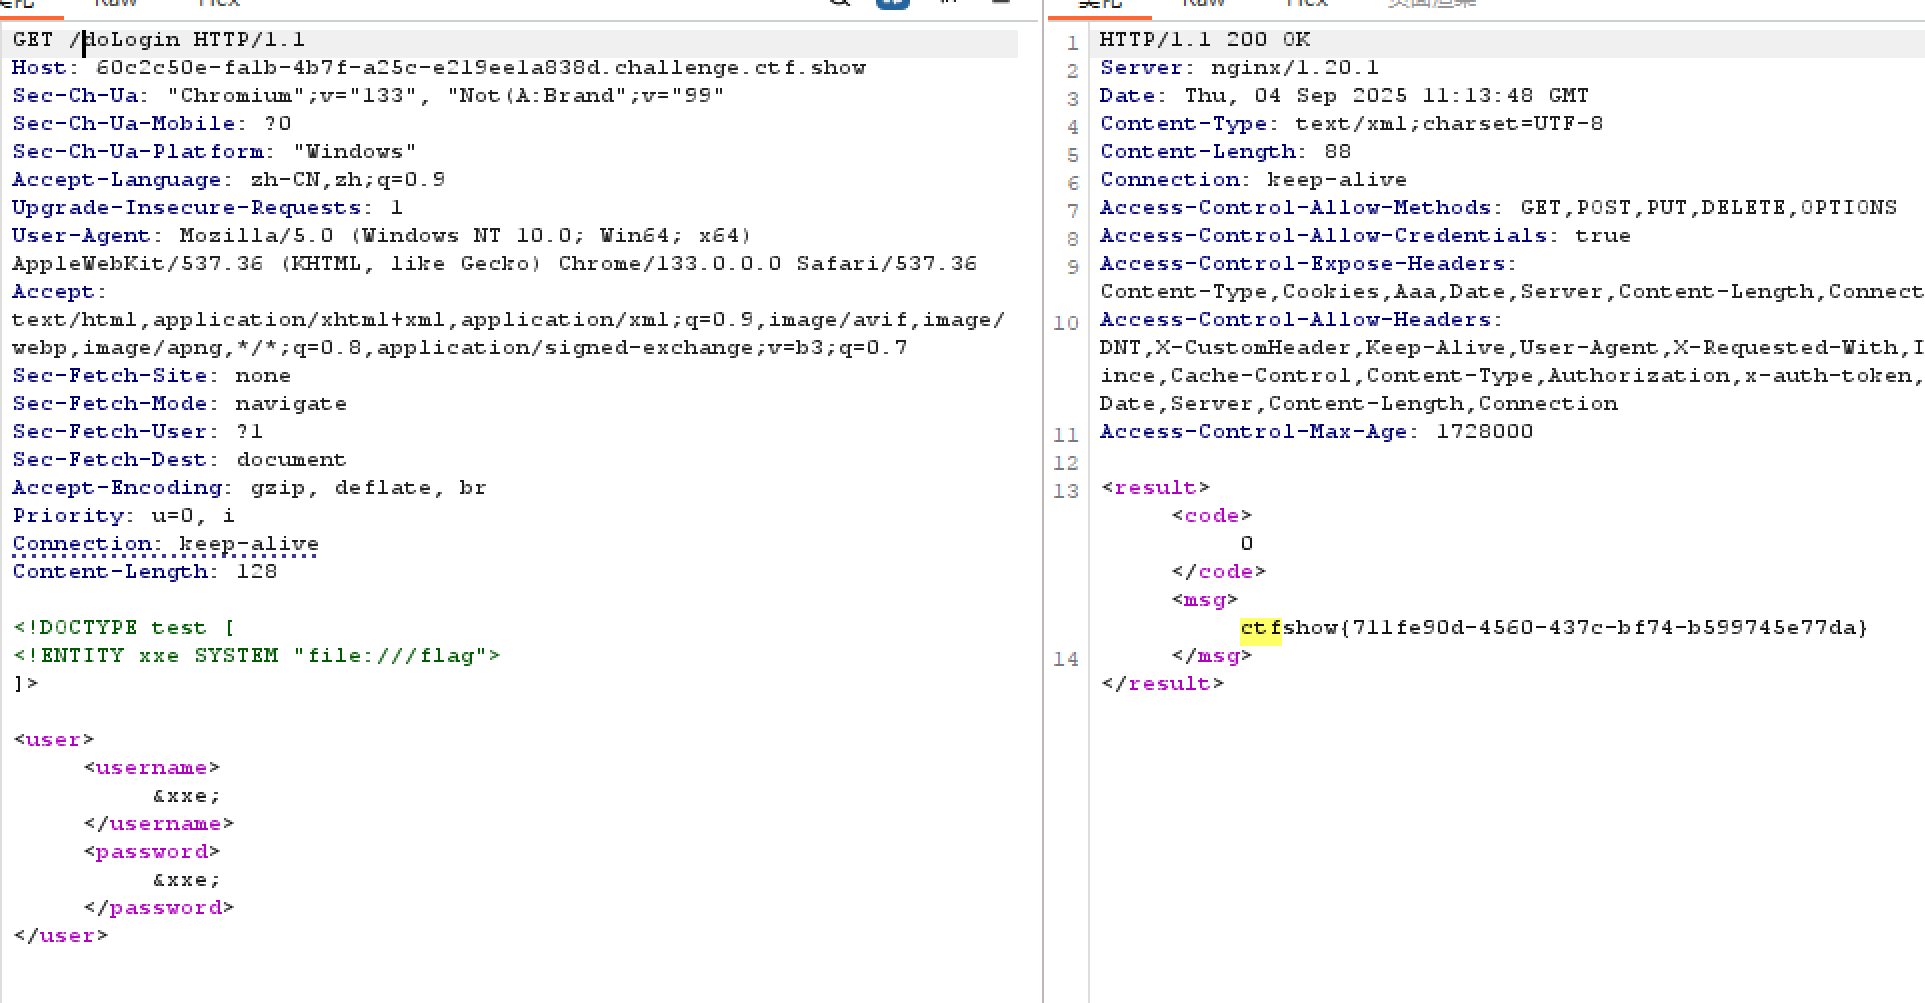Viewport: 1925px width, 1003px height.
Task: Click the request line 'GET /doLogin HTTP/1.1'
Action: [159, 40]
